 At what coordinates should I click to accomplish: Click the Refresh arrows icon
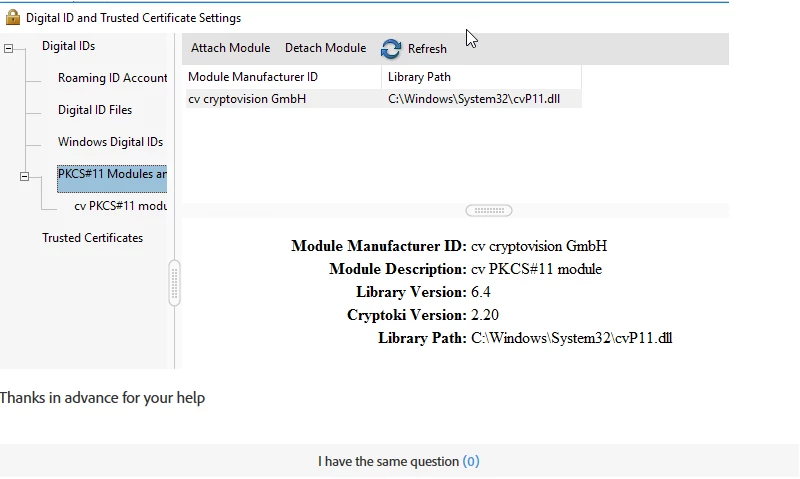point(391,49)
